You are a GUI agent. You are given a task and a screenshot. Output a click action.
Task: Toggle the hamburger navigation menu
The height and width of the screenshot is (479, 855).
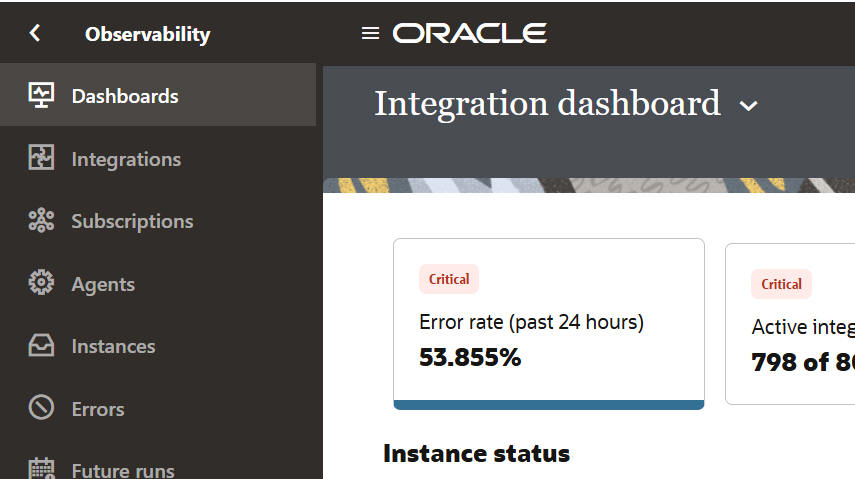(x=370, y=33)
